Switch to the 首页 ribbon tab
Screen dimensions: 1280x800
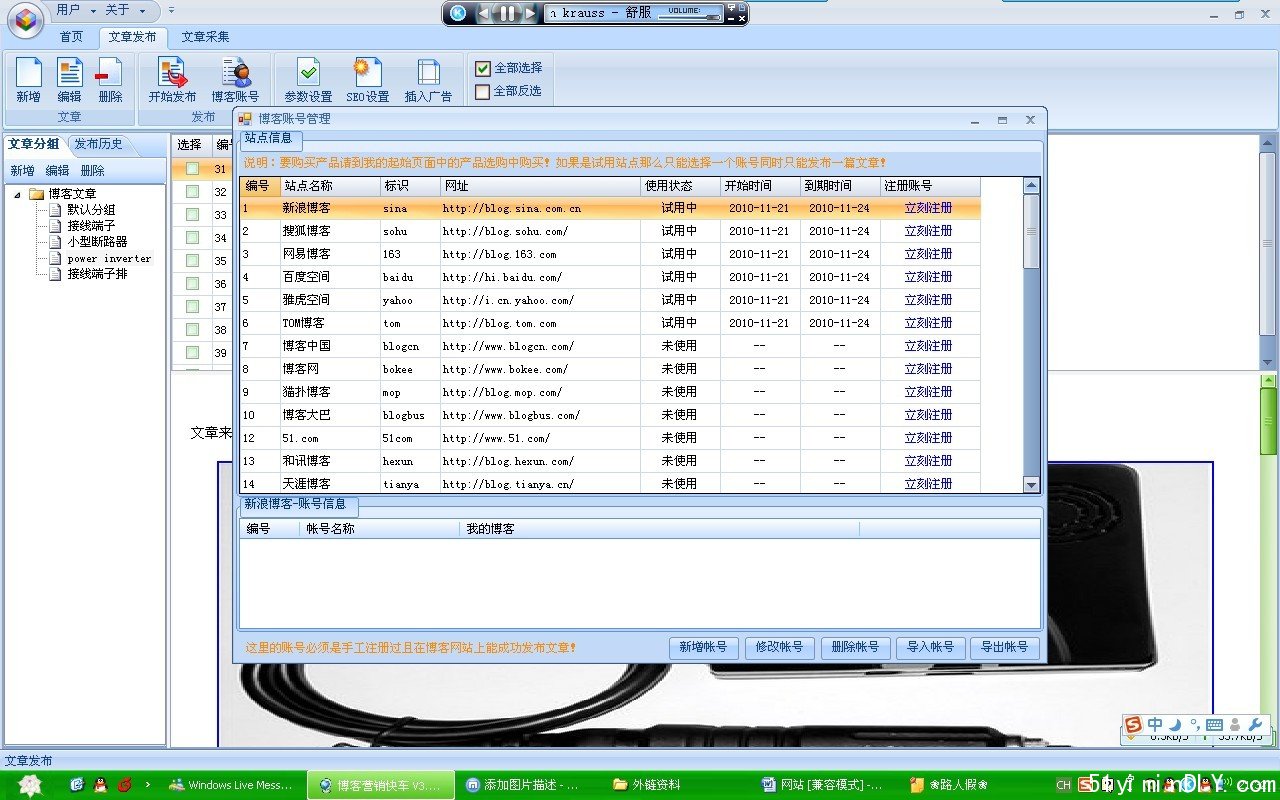pyautogui.click(x=71, y=37)
